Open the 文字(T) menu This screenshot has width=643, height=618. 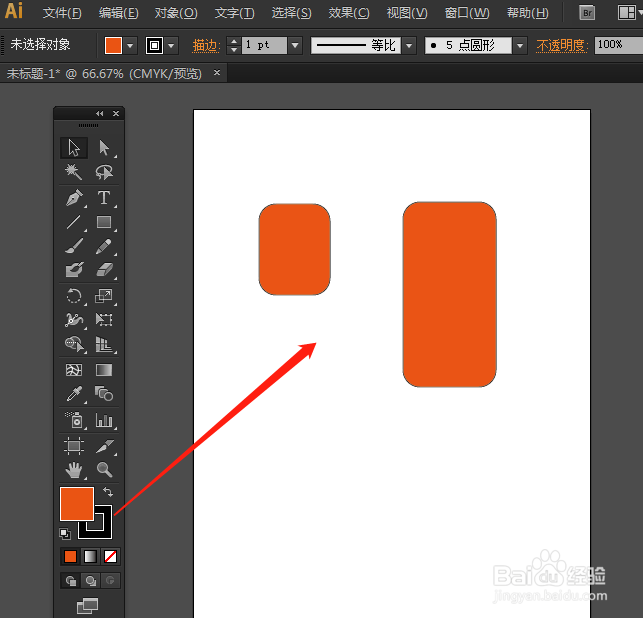[x=235, y=13]
